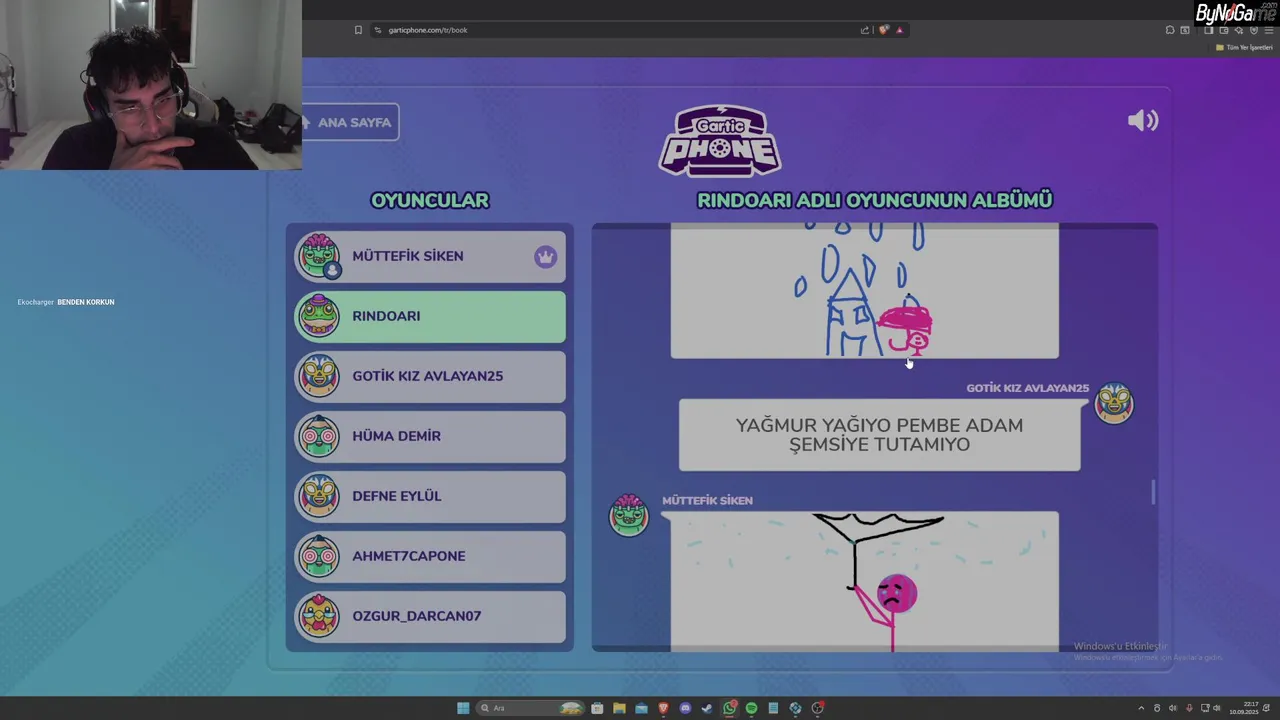Click the pink stickman umbrella drawing
Image resolution: width=1280 pixels, height=720 pixels.
click(864, 581)
